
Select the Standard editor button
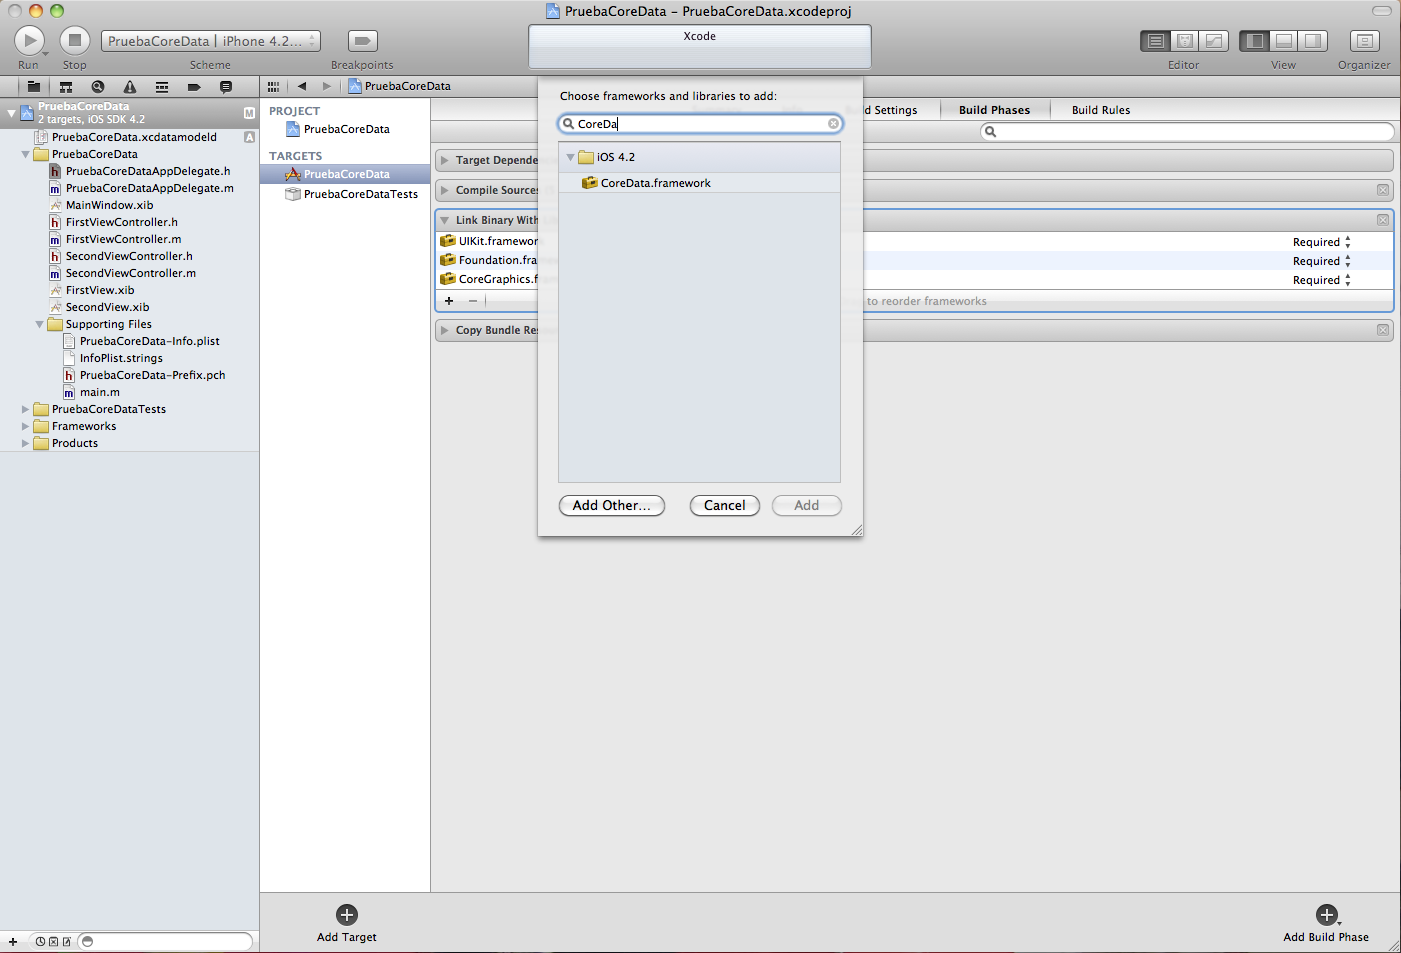pos(1155,41)
